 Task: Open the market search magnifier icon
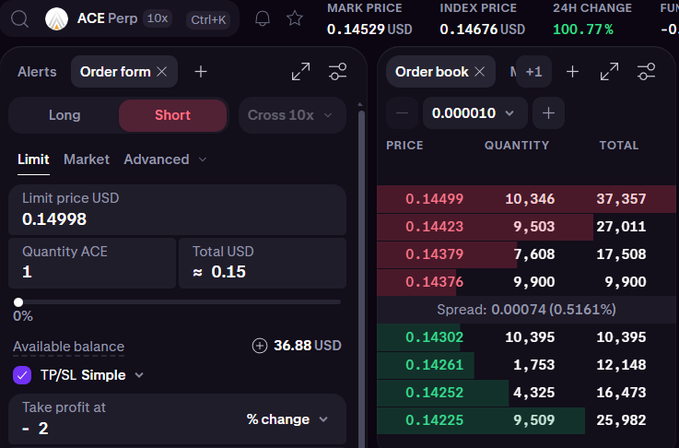(x=19, y=19)
